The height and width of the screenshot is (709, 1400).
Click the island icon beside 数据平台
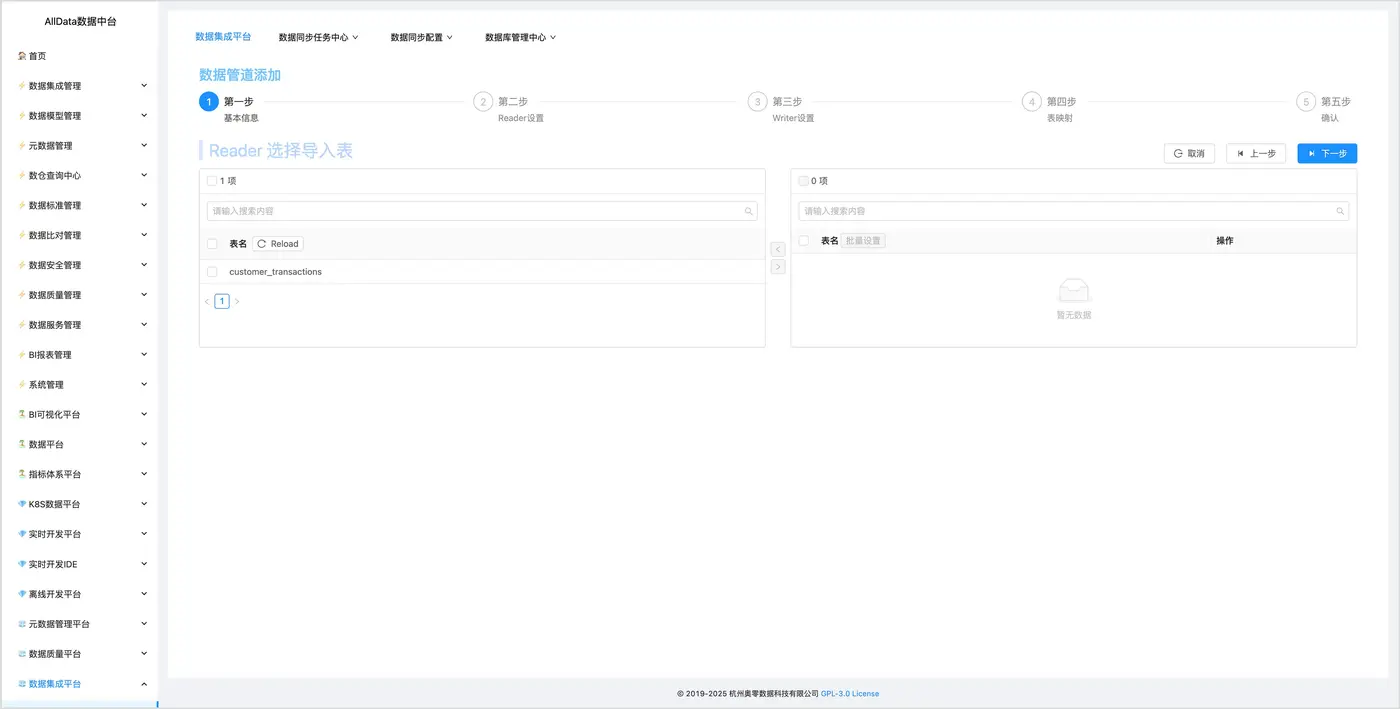point(22,444)
